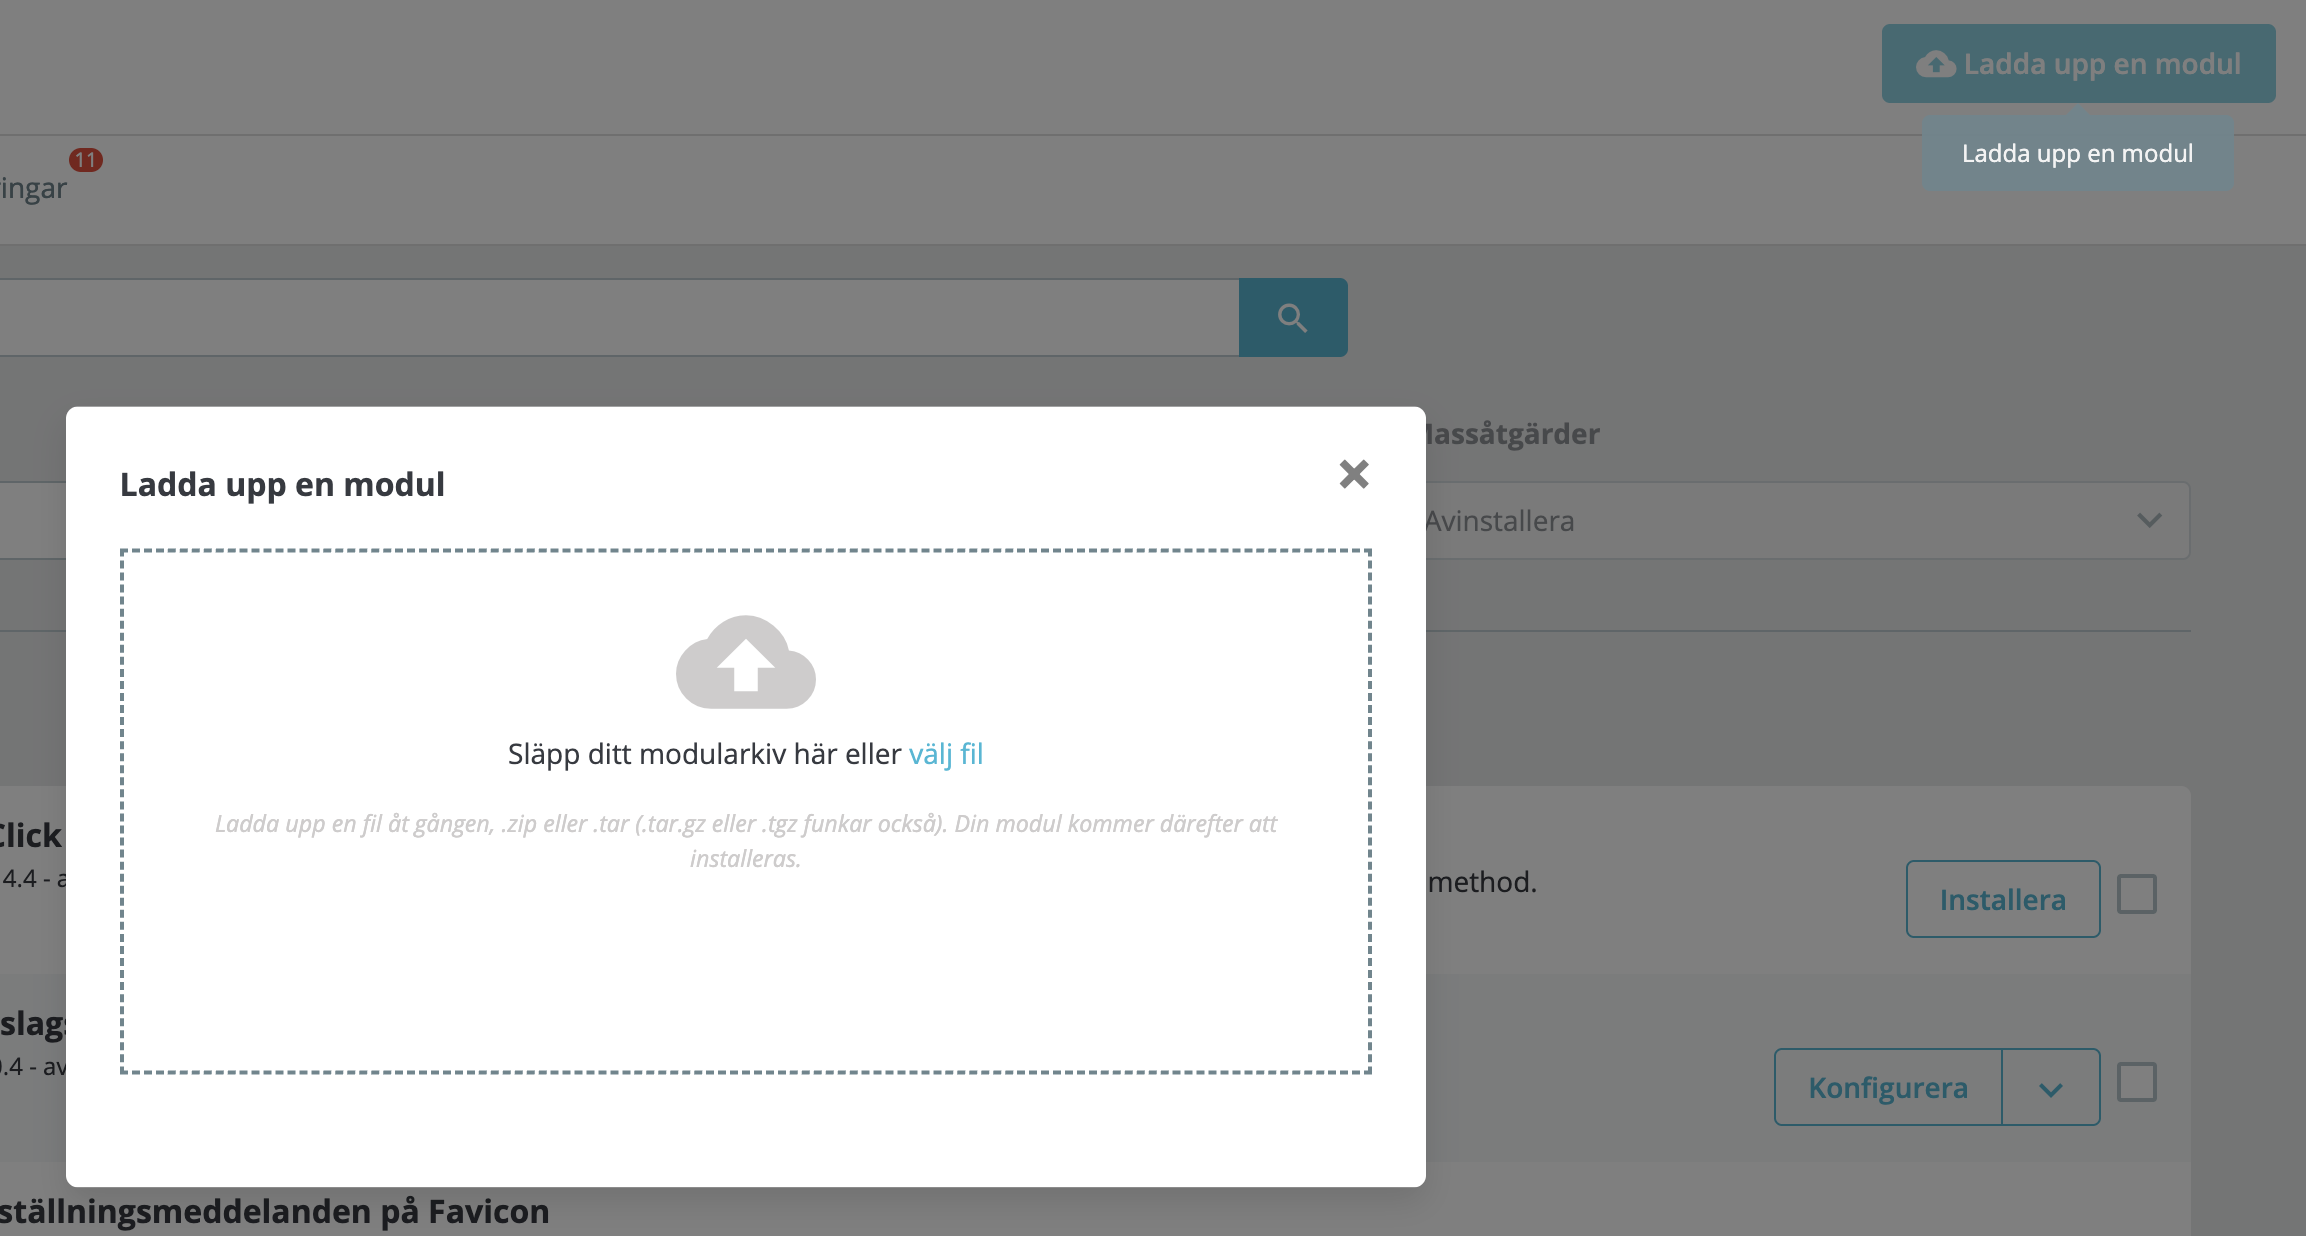Click the Ladda upp en modul tooltip

pyautogui.click(x=2077, y=154)
